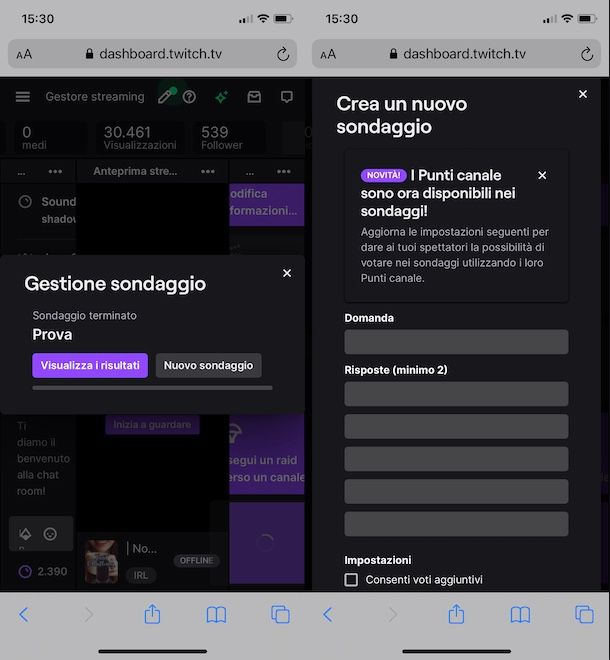Click the poll progress bar under buttons
610x660 pixels.
point(152,388)
